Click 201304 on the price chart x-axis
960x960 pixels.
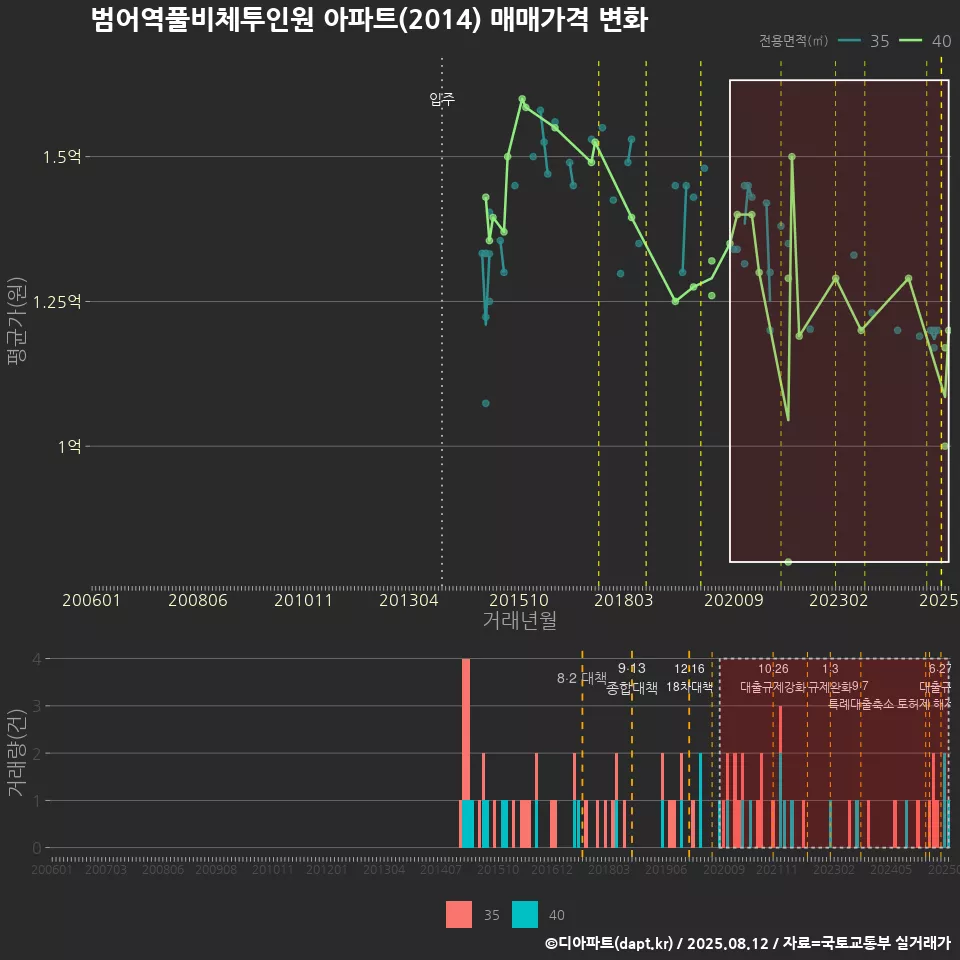409,600
